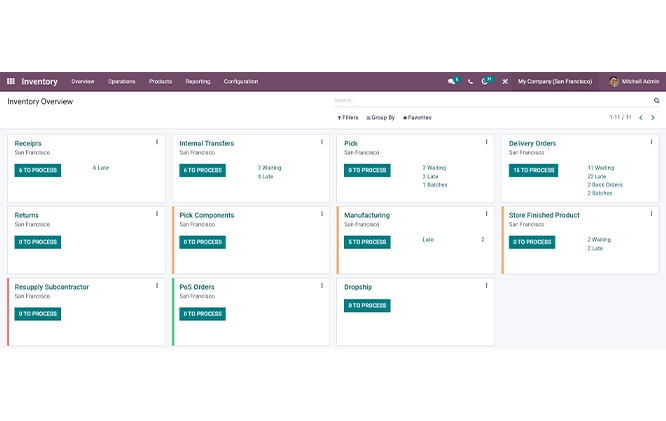Click the debug tools wrench icon
This screenshot has height=421, width=666.
(505, 82)
